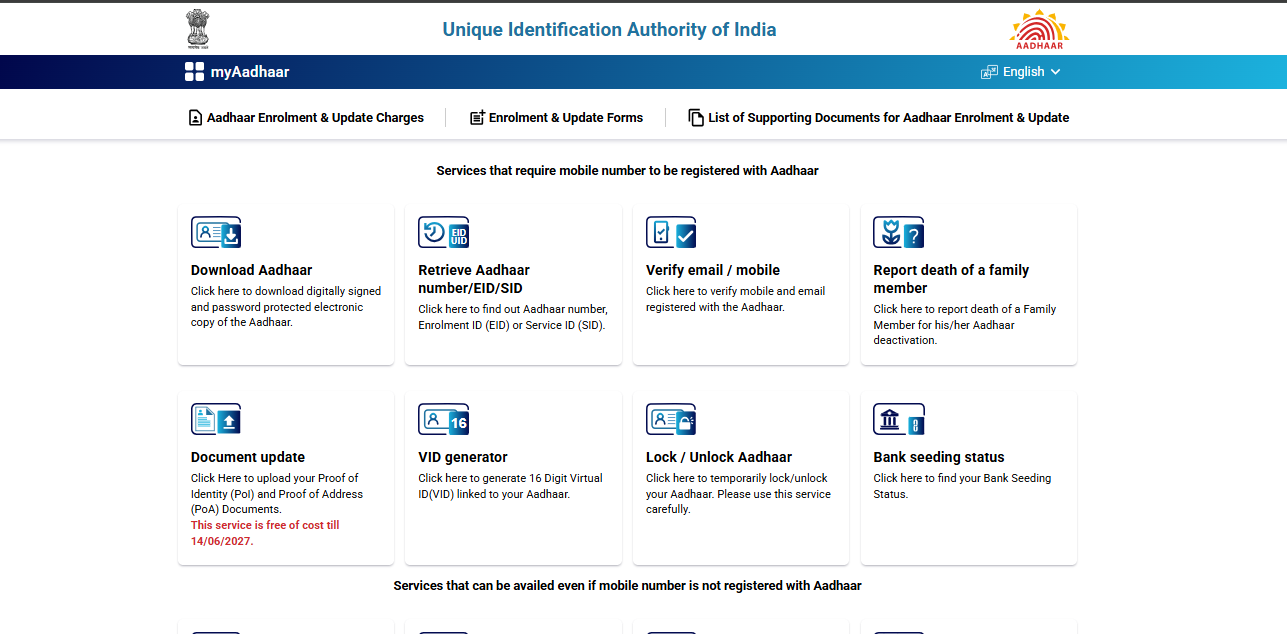1287x634 pixels.
Task: Click Document update PoI PoA description
Action: [x=277, y=494]
